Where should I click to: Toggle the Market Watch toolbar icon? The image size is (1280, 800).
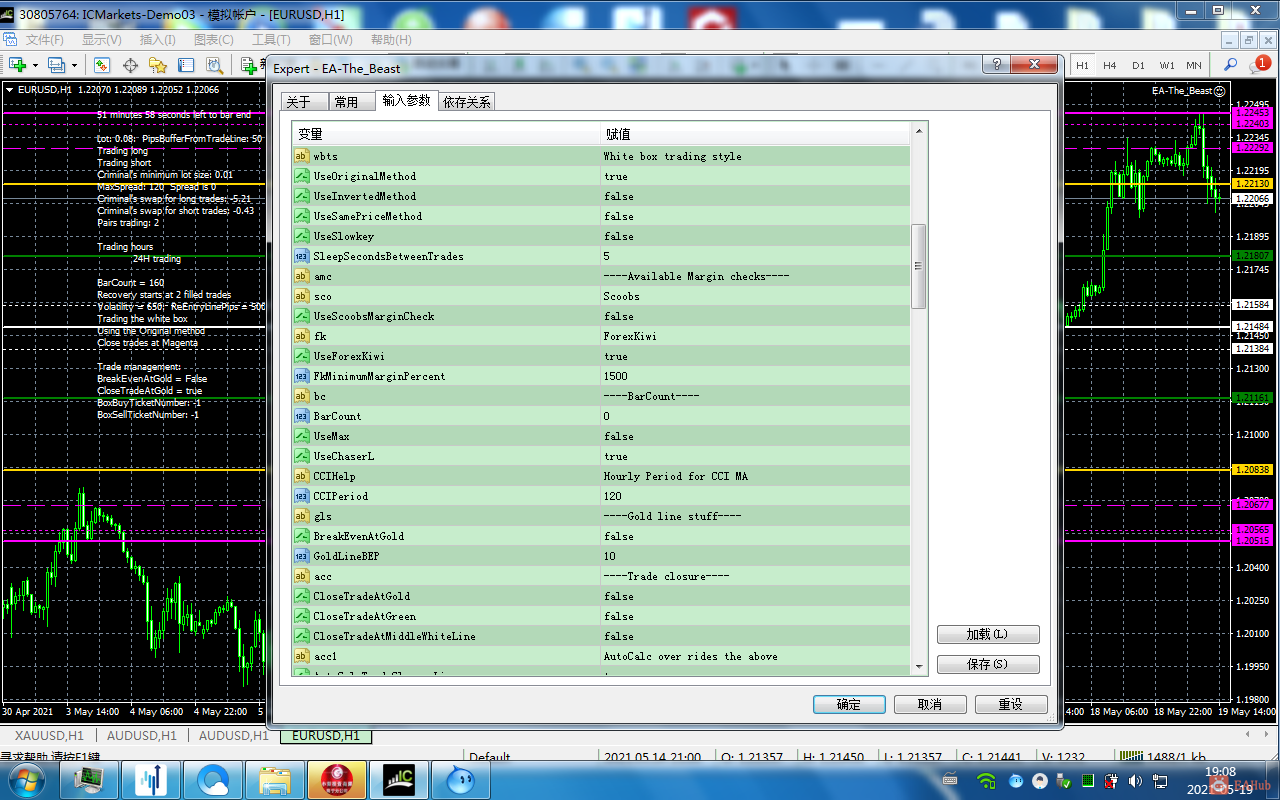(x=102, y=65)
